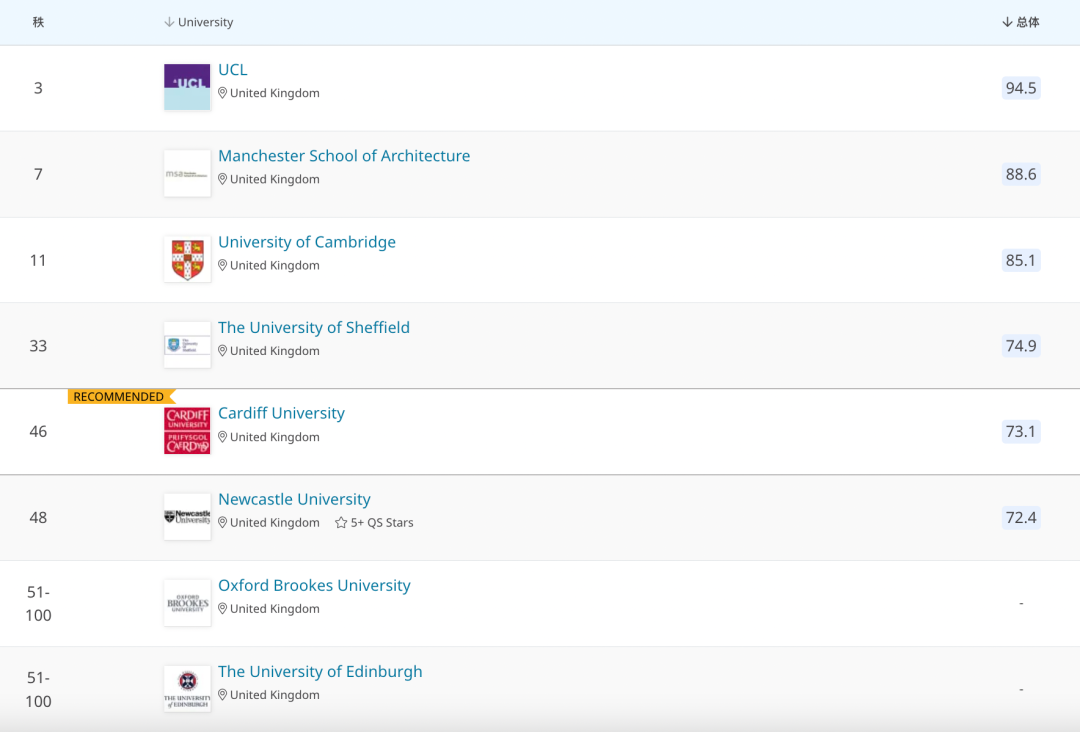Click the RECOMMENDED badge above Cardiff
The height and width of the screenshot is (732, 1080).
click(119, 397)
